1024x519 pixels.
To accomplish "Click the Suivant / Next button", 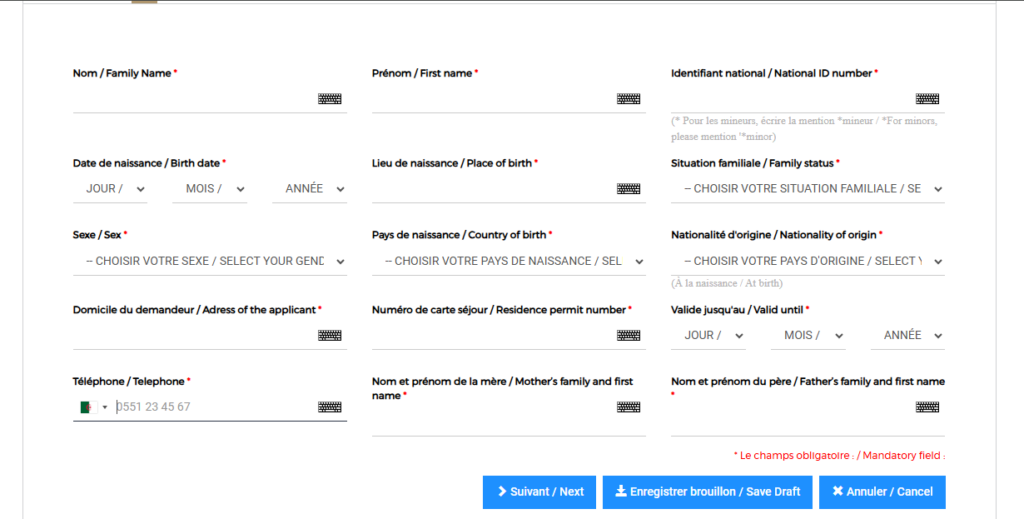I will click(540, 492).
